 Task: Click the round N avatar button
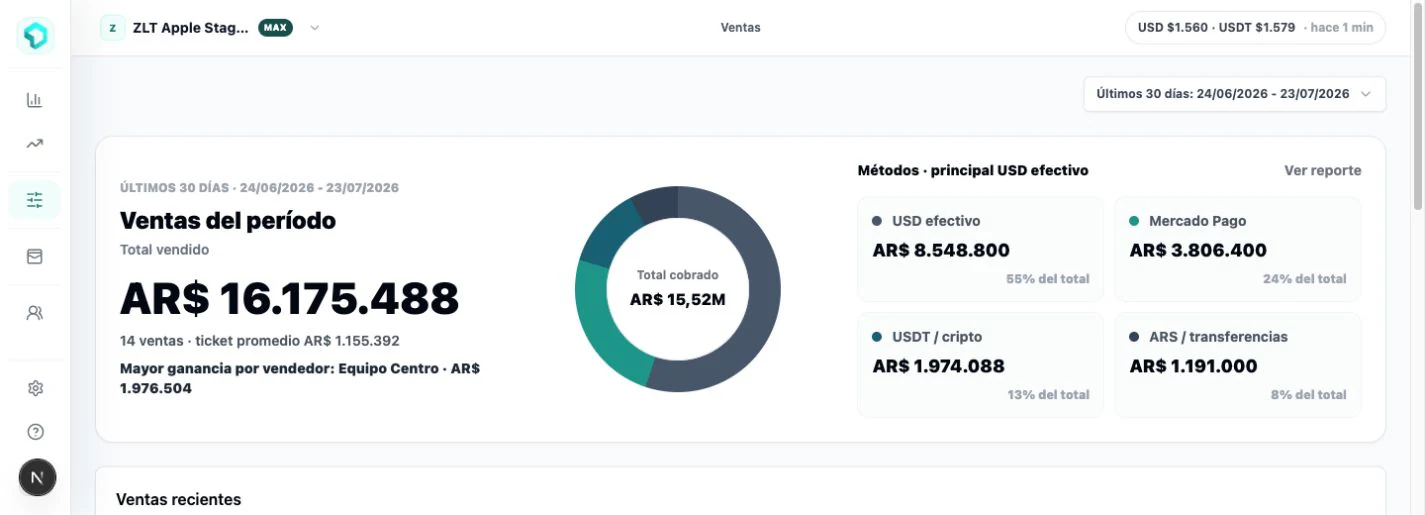tap(37, 478)
